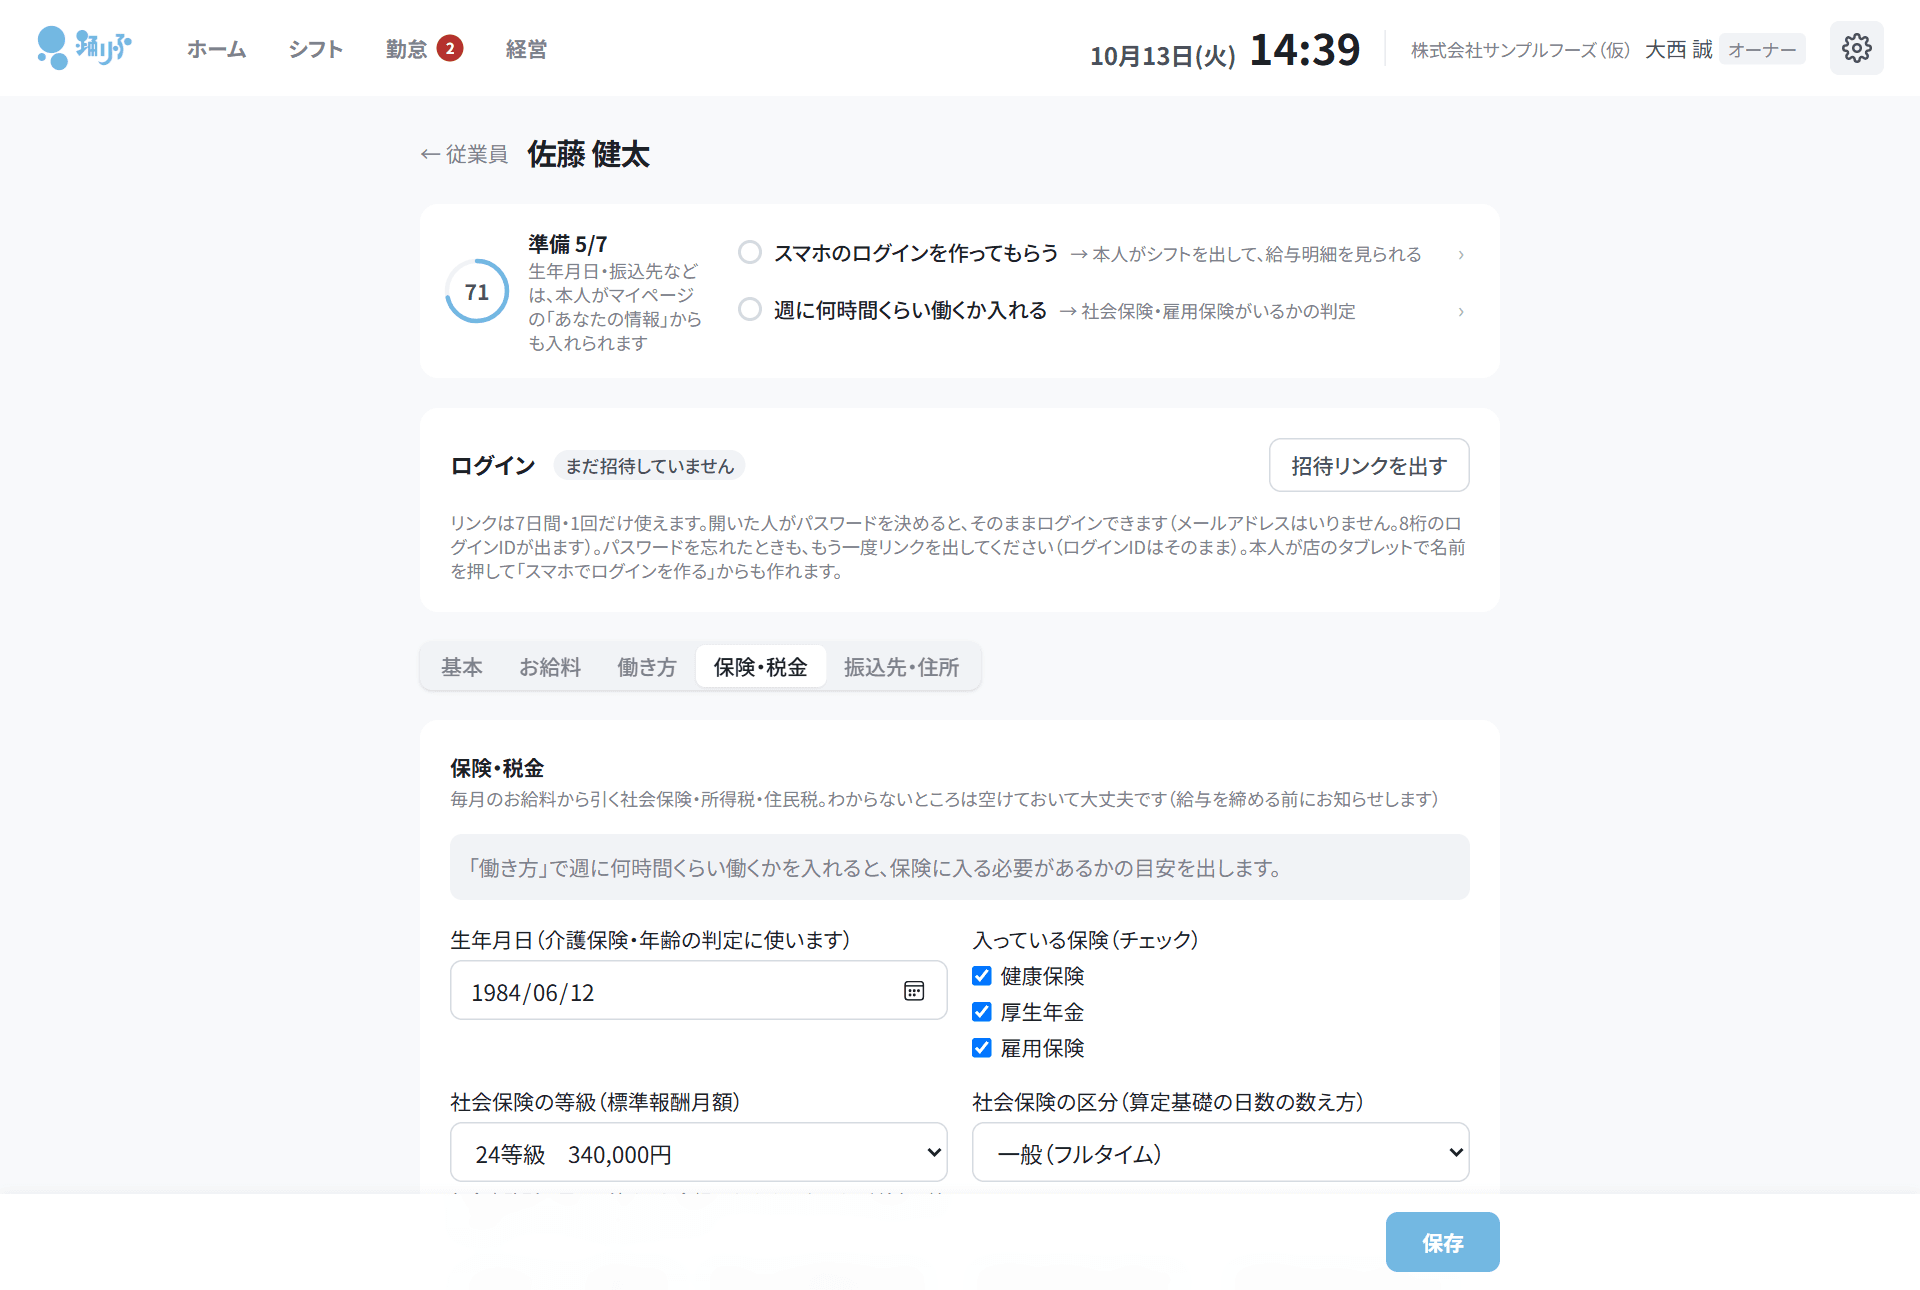The width and height of the screenshot is (1920, 1290).
Task: Click the chevron on weekly hours row
Action: [x=1461, y=312]
